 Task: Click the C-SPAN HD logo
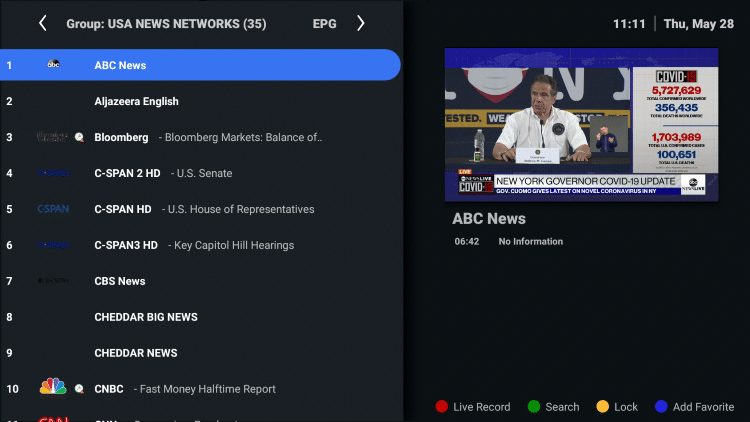[x=53, y=209]
